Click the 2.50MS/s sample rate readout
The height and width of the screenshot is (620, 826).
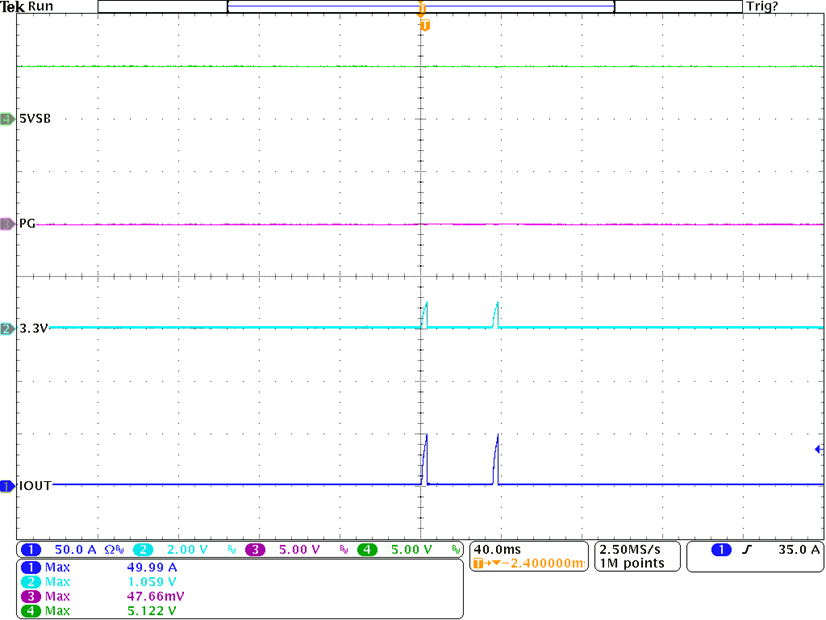pos(630,549)
